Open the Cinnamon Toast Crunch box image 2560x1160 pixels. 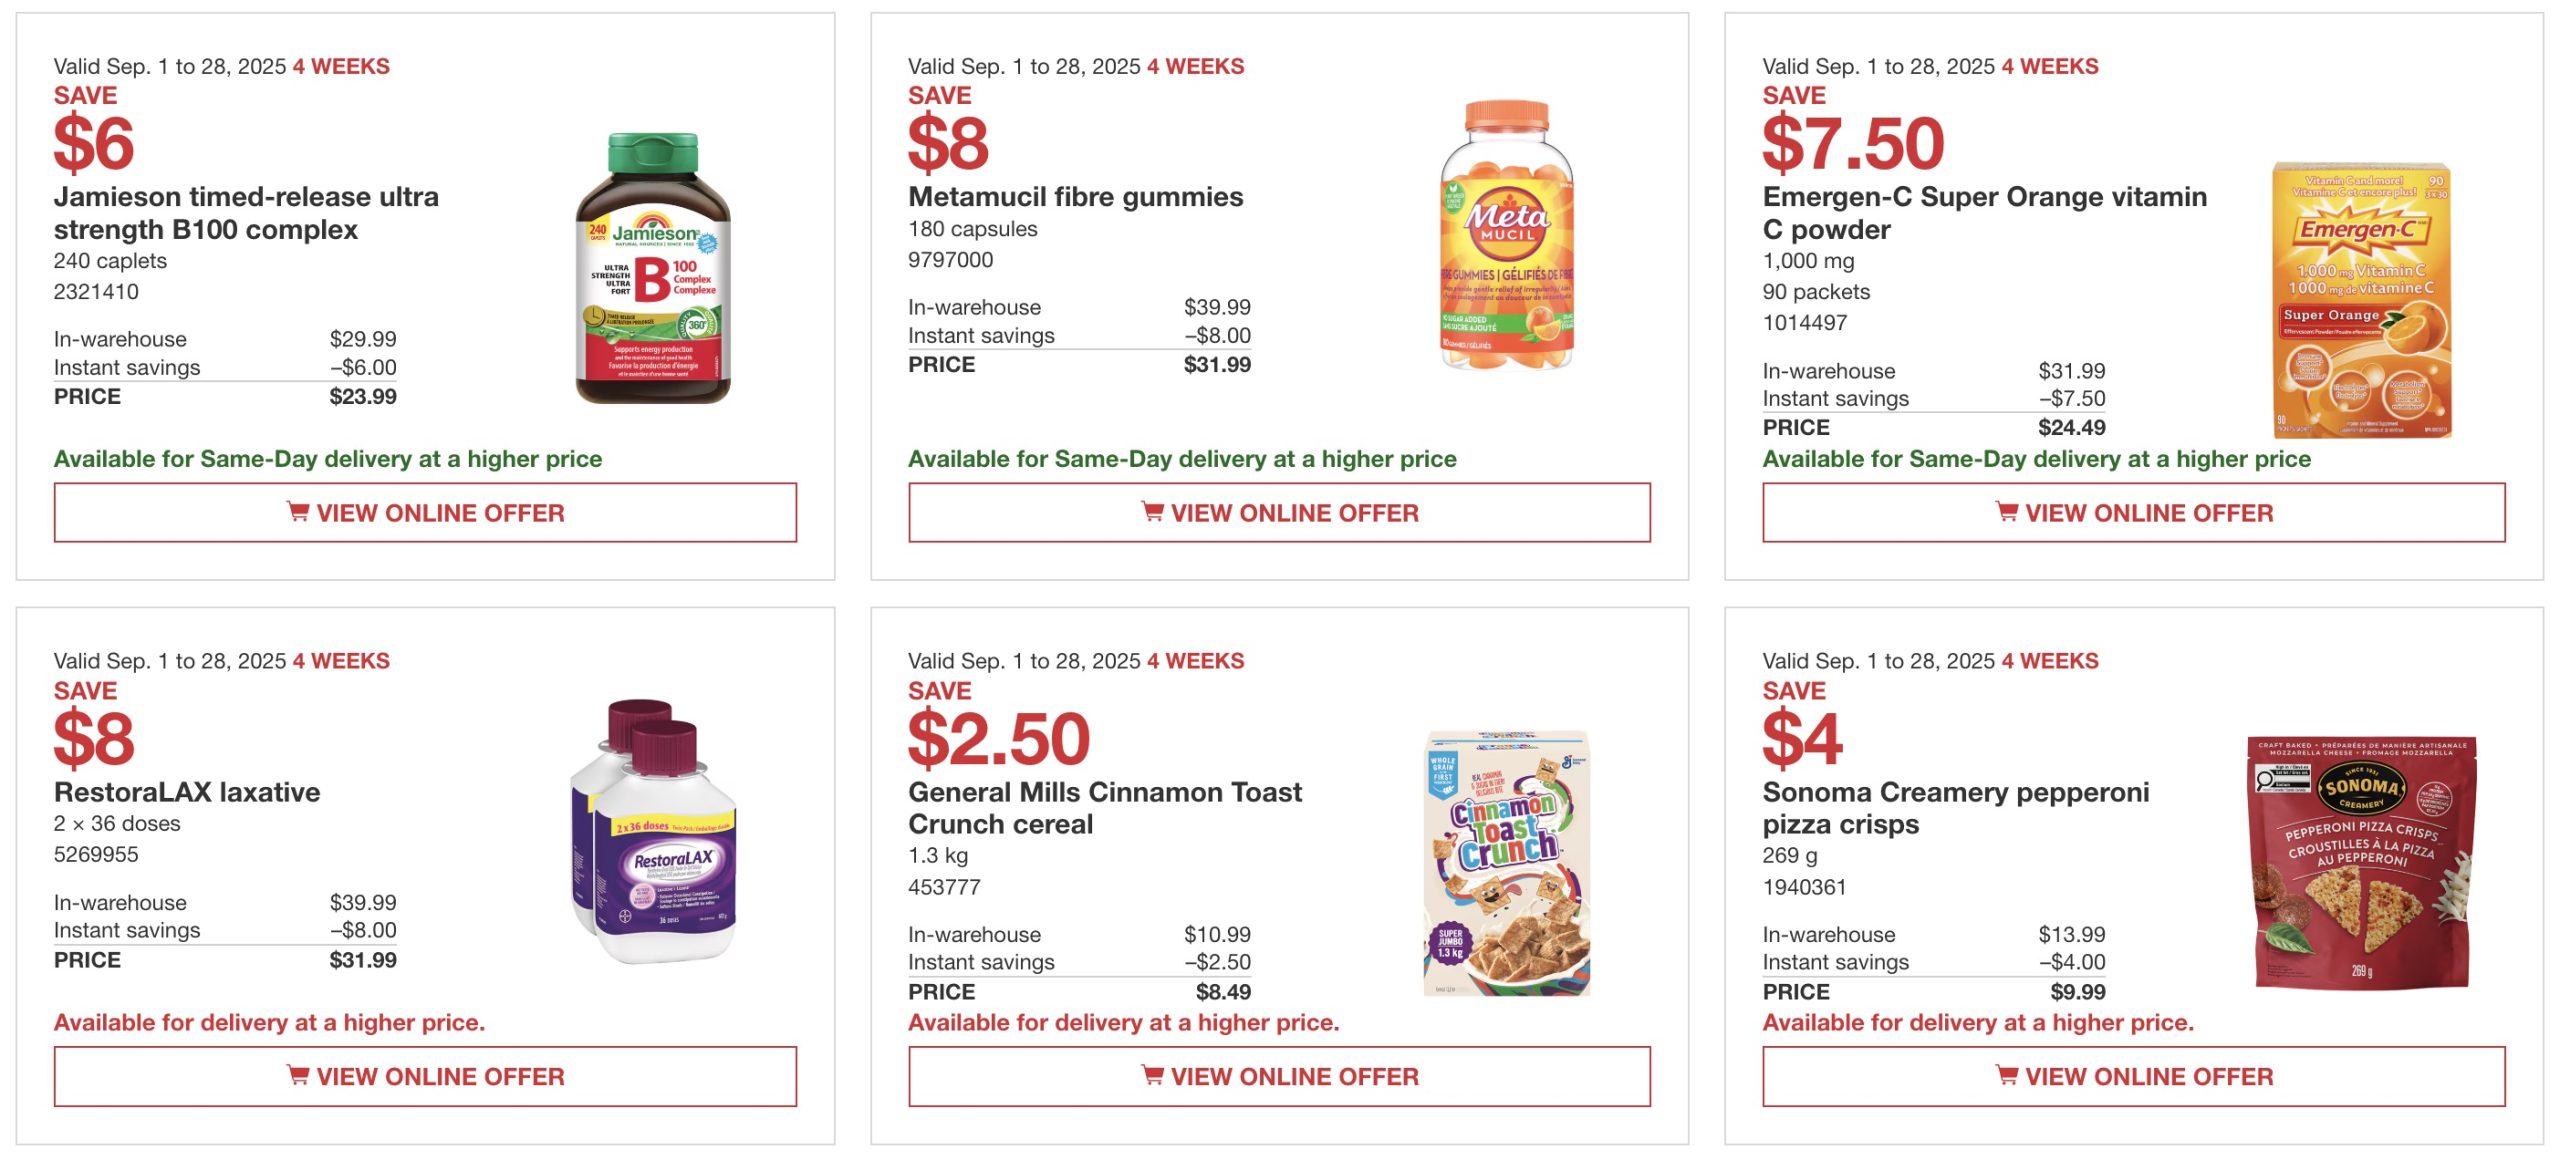point(1507,863)
